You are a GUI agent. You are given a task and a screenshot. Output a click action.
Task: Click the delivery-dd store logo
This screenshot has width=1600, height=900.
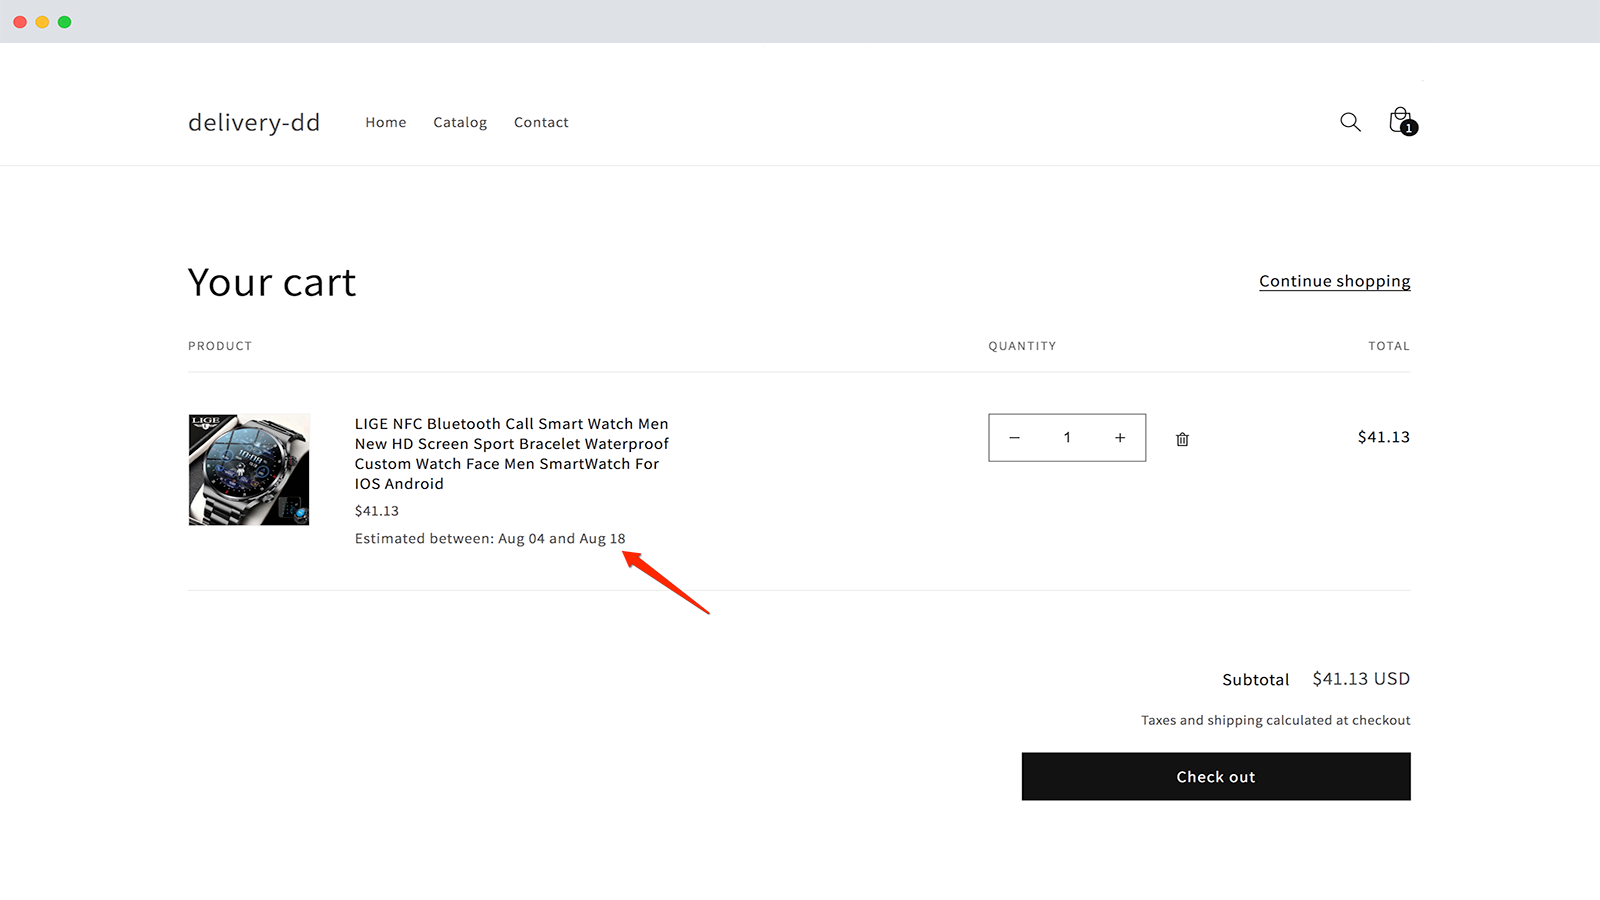pos(254,122)
